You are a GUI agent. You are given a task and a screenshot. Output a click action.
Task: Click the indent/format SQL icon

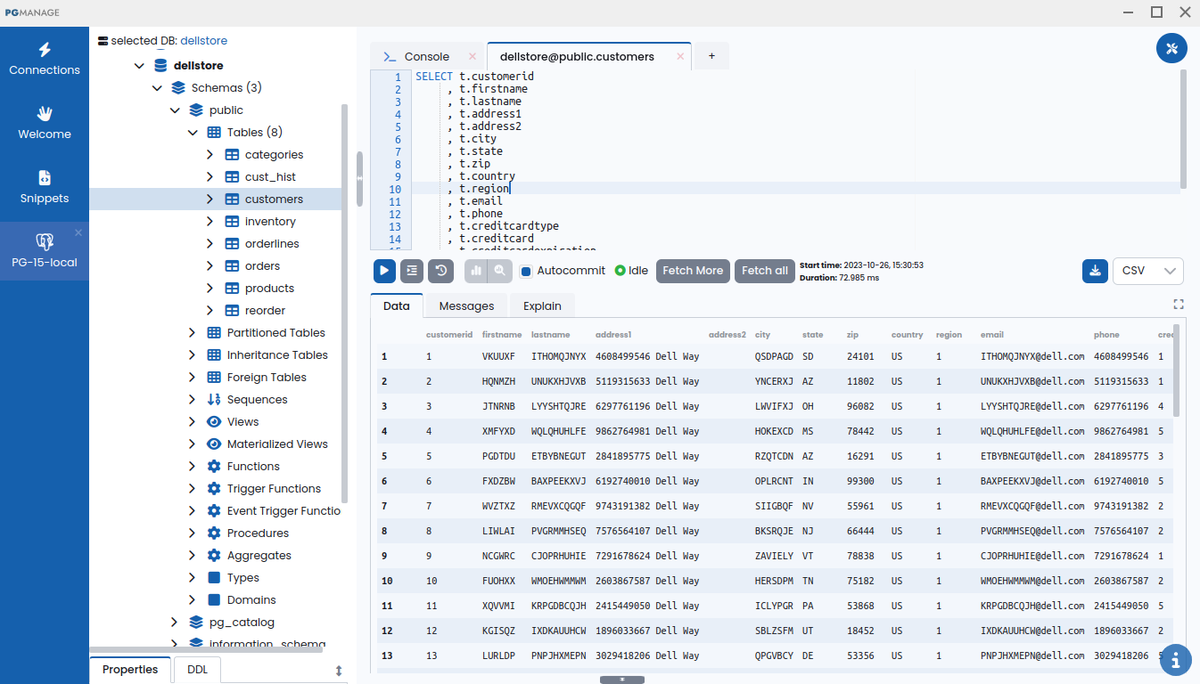(x=412, y=270)
